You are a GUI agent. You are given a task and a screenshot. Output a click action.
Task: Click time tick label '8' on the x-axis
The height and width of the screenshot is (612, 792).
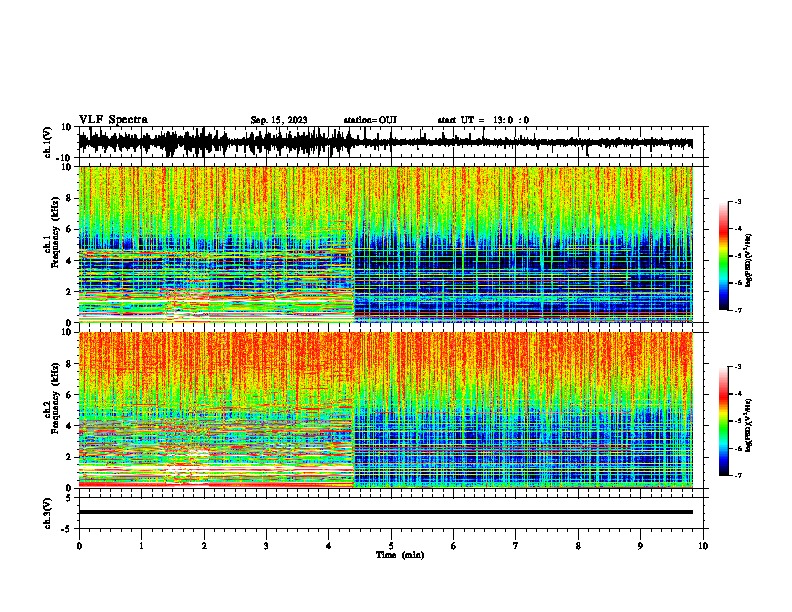(x=578, y=546)
